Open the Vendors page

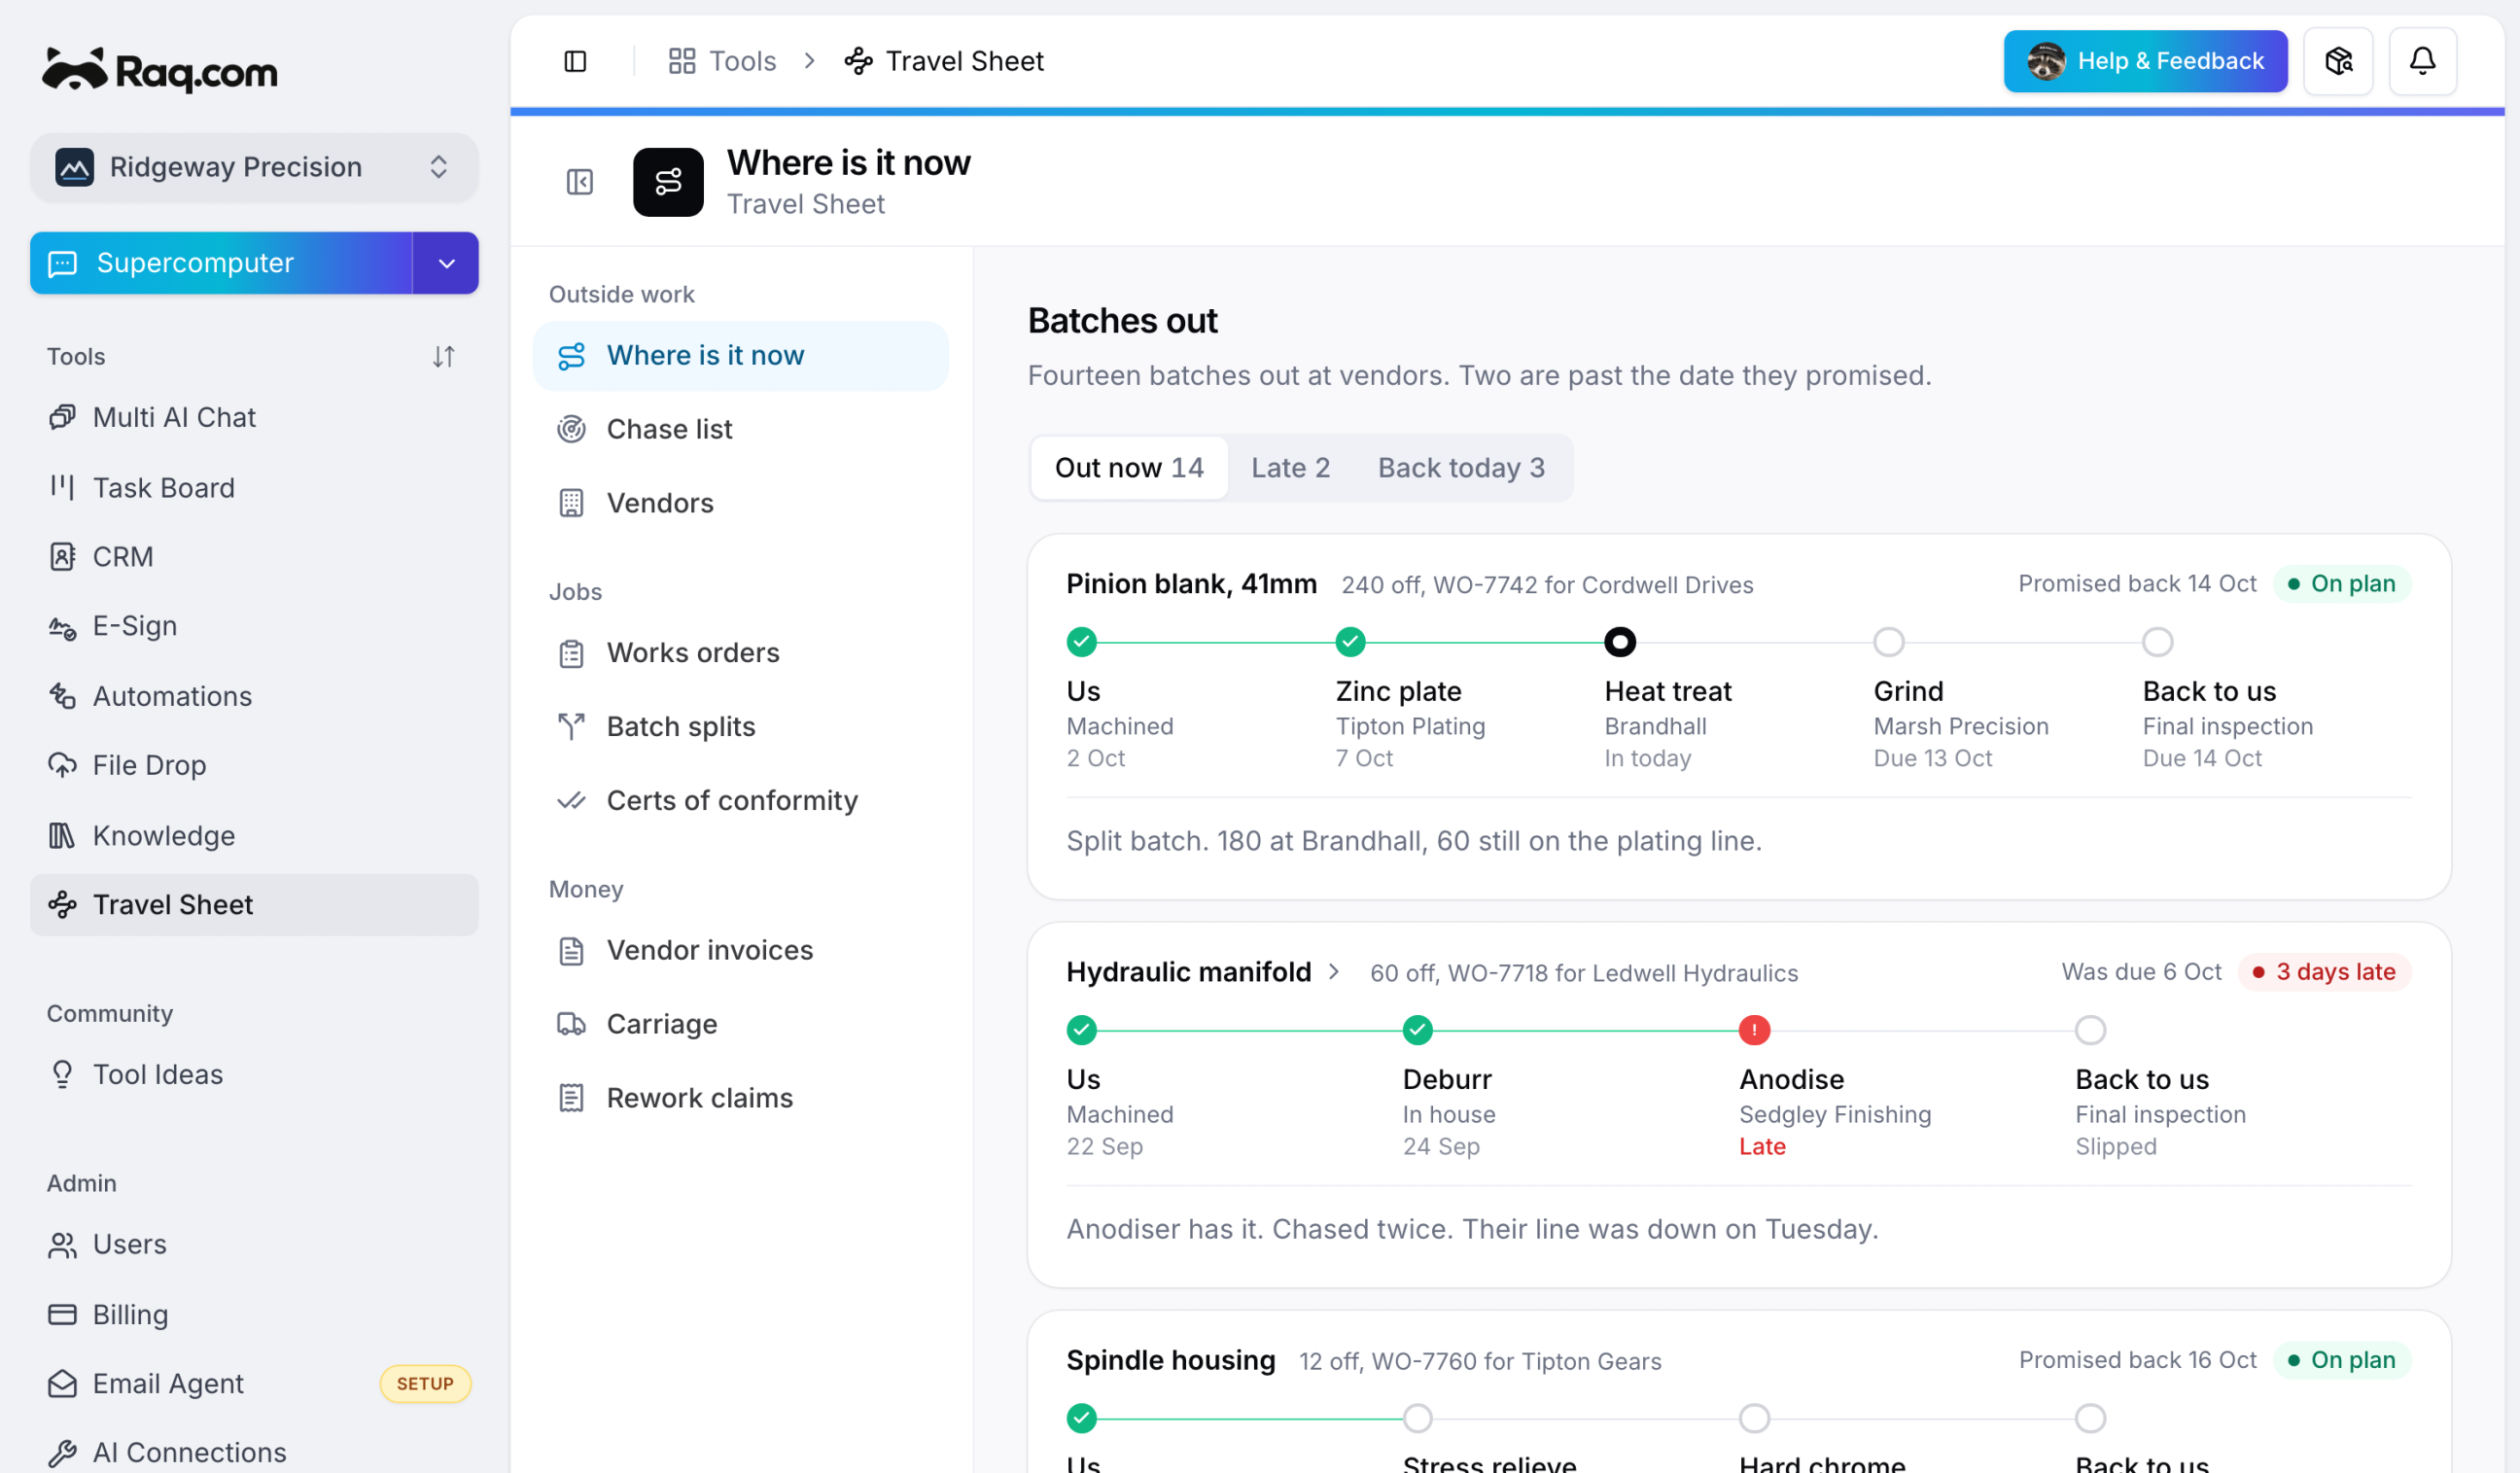pos(740,503)
